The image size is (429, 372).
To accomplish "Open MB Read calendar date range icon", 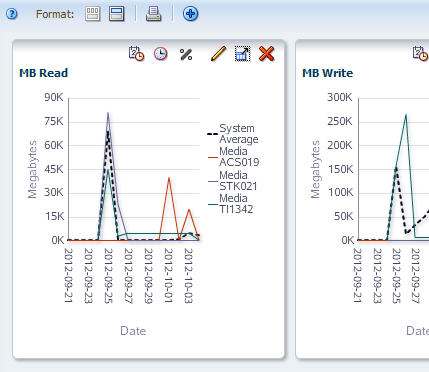I will 136,54.
